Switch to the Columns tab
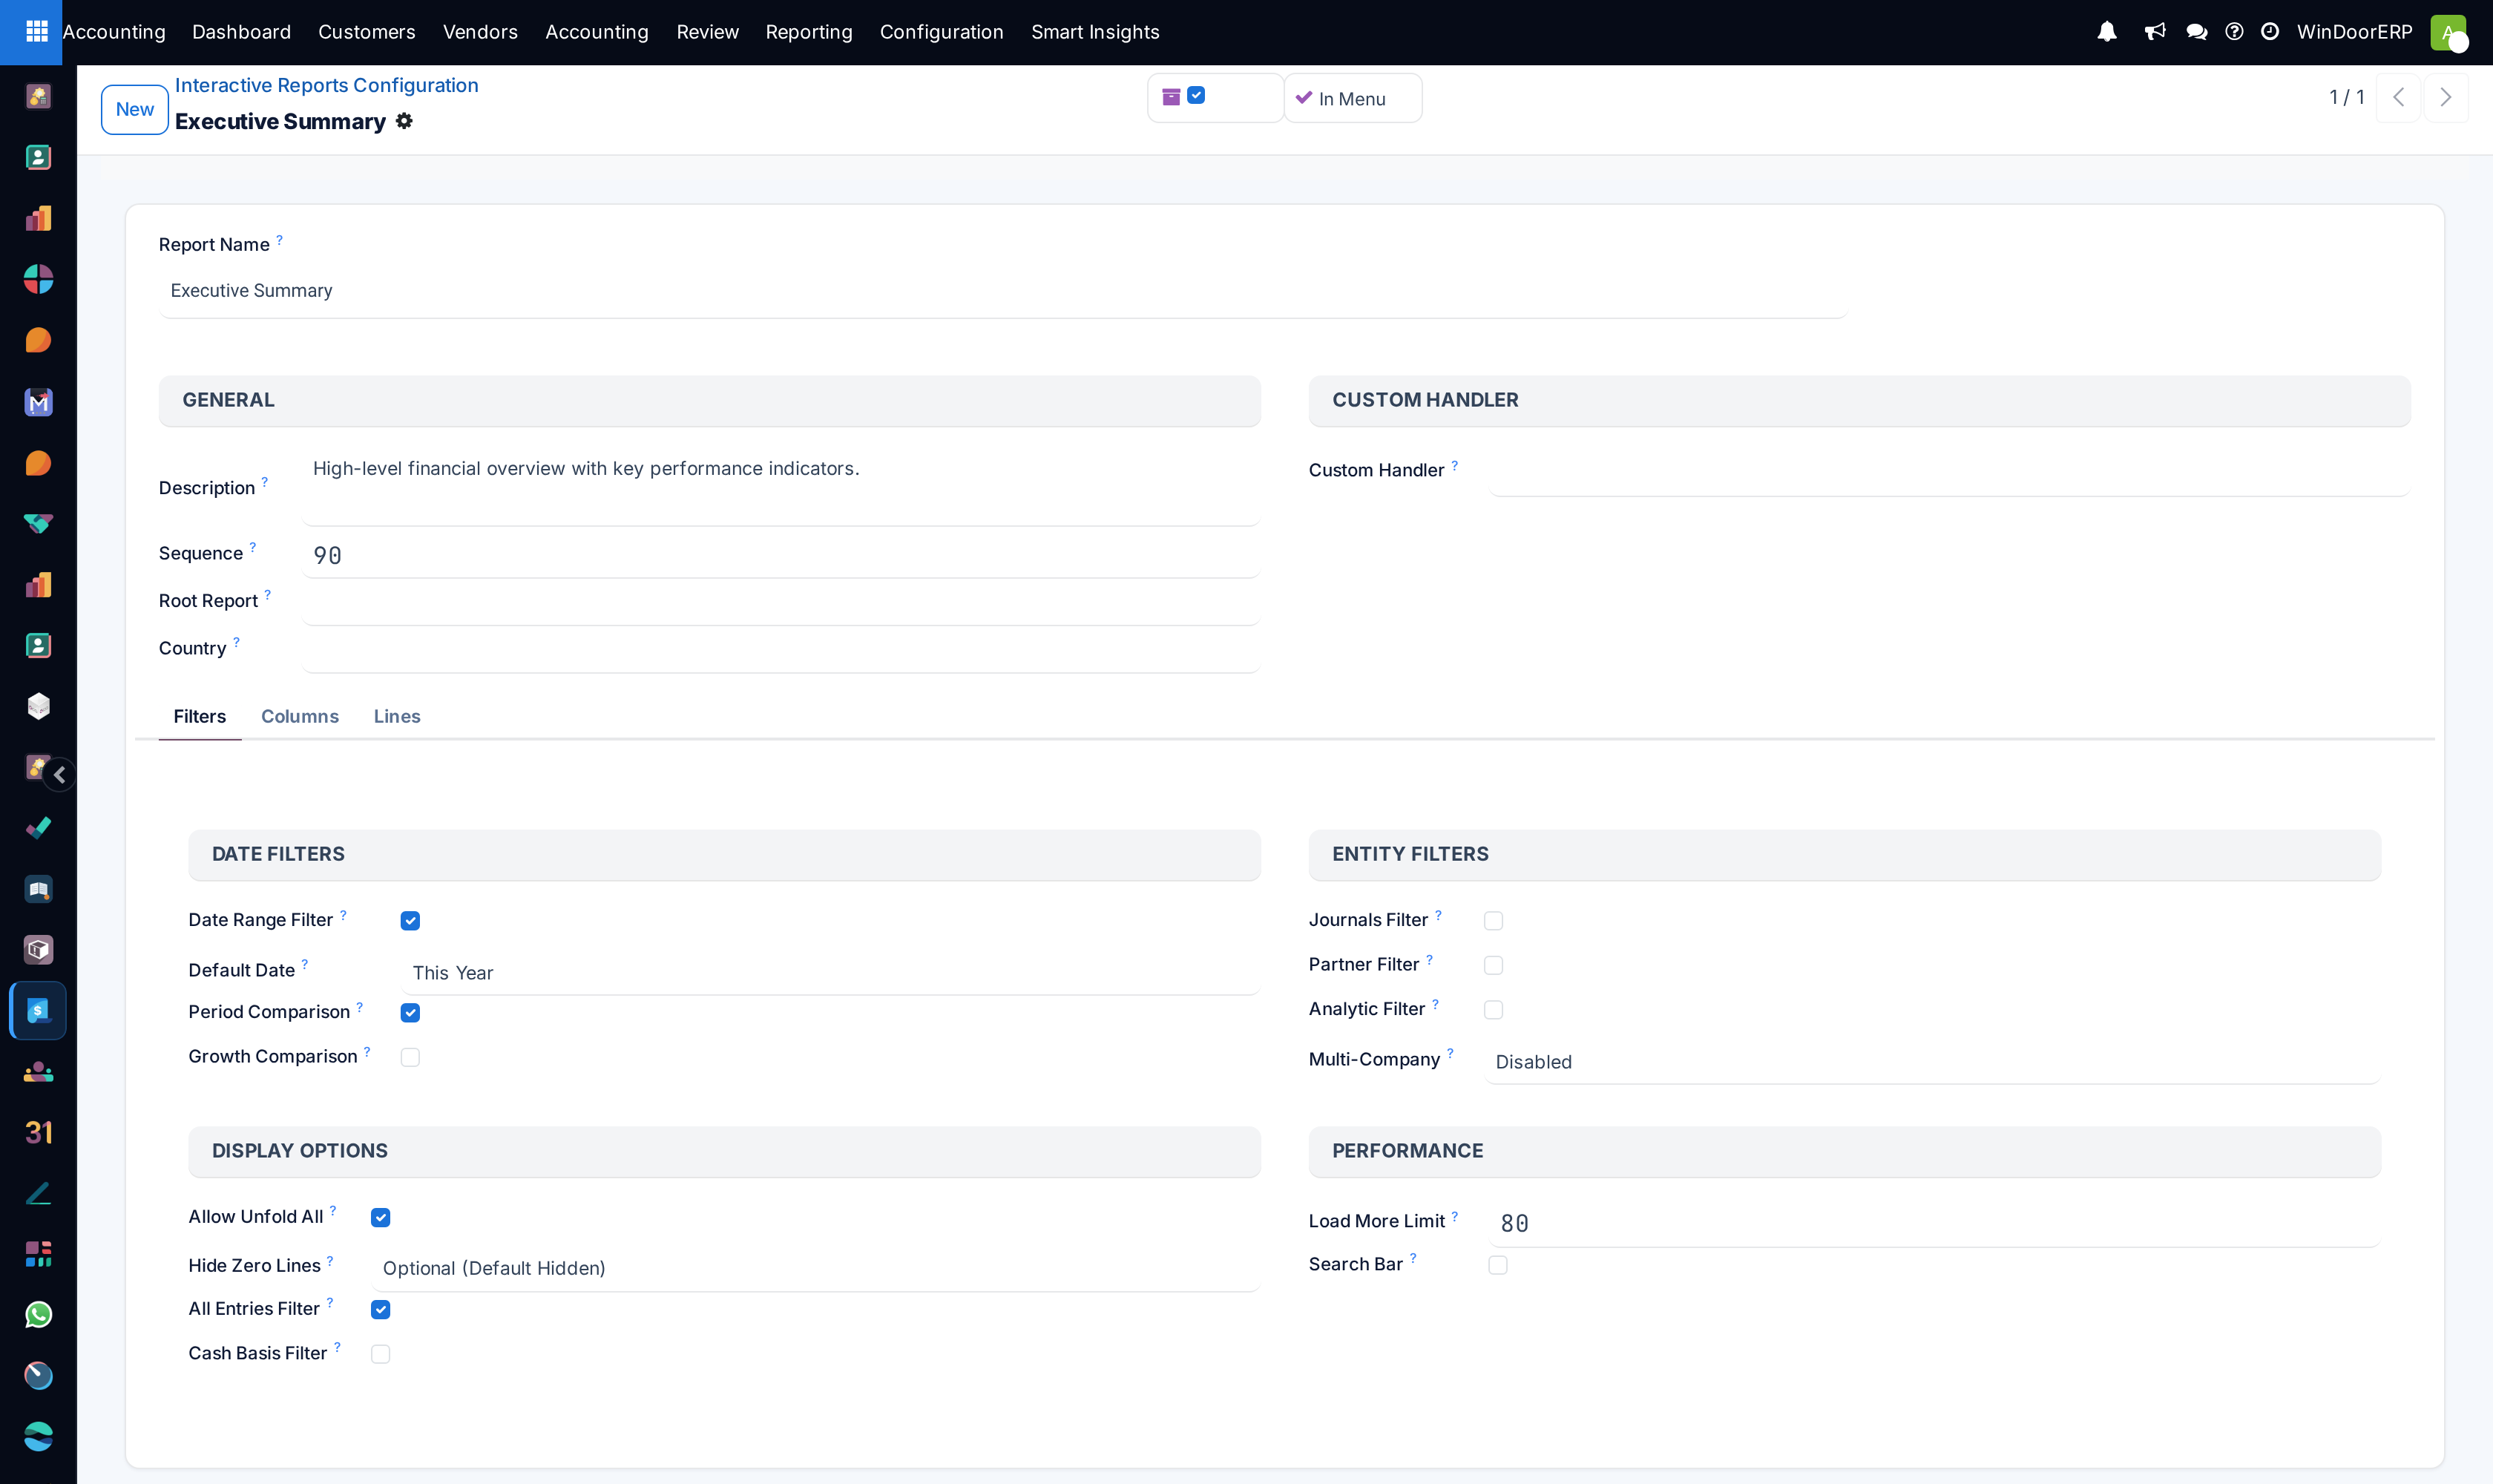Image resolution: width=2493 pixels, height=1484 pixels. pos(300,717)
